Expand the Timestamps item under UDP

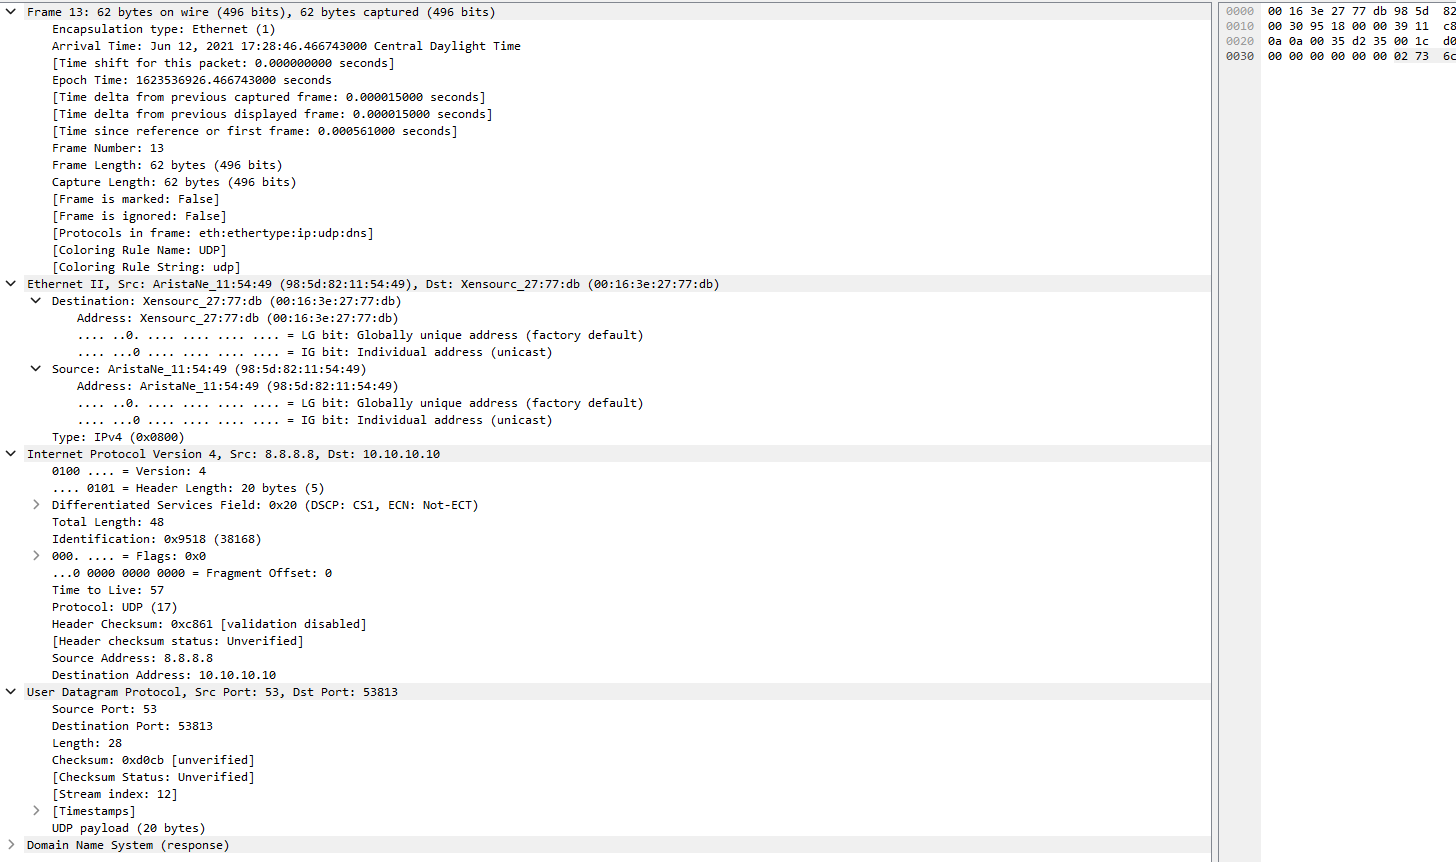(x=36, y=810)
